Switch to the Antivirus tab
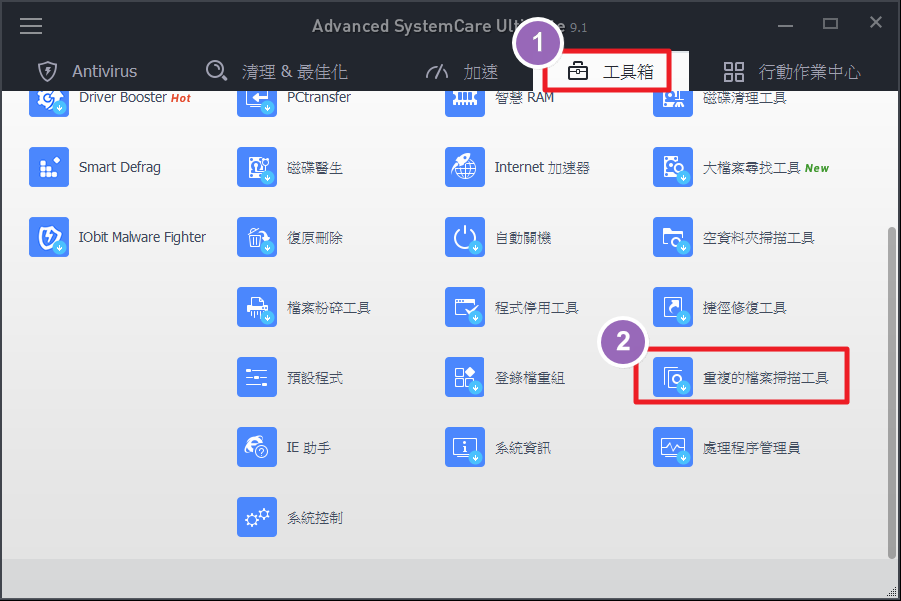Screen dimensions: 901x601 [x=87, y=71]
